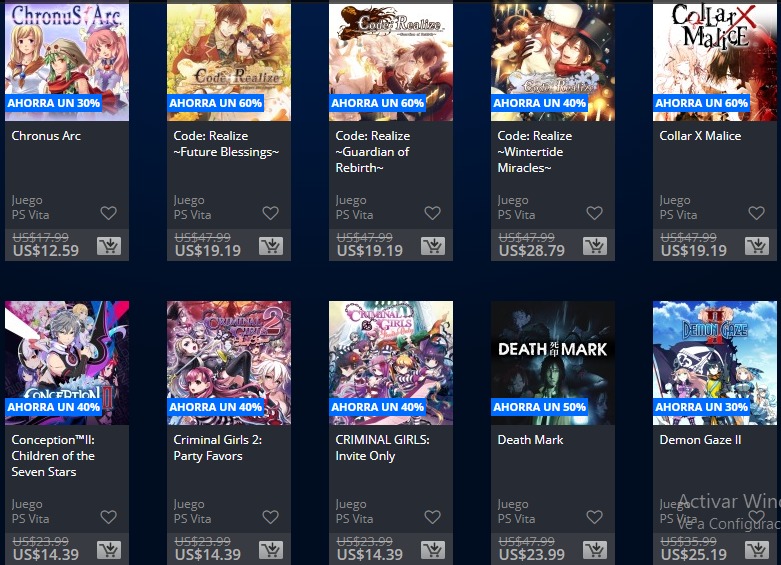Toggle wishlist heart for Collar X Malice
This screenshot has height=565, width=781.
pyautogui.click(x=757, y=213)
